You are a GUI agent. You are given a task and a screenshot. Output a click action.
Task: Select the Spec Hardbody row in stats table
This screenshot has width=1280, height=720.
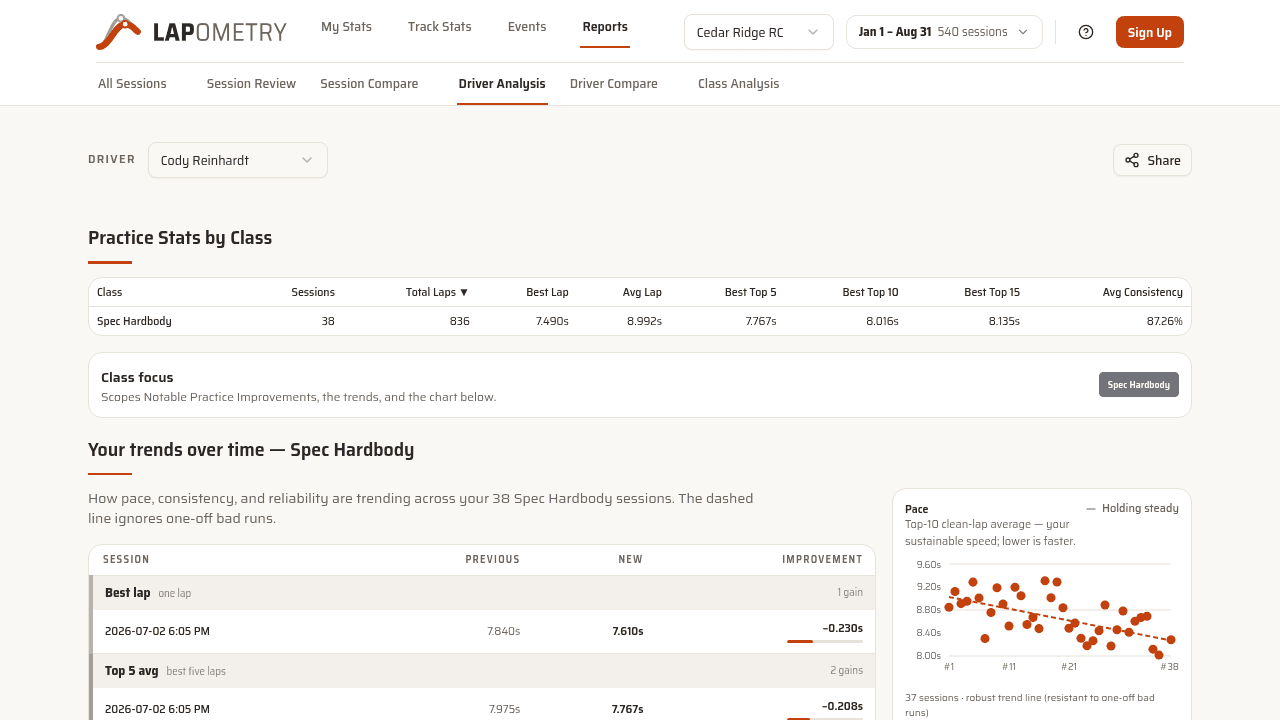coord(640,321)
